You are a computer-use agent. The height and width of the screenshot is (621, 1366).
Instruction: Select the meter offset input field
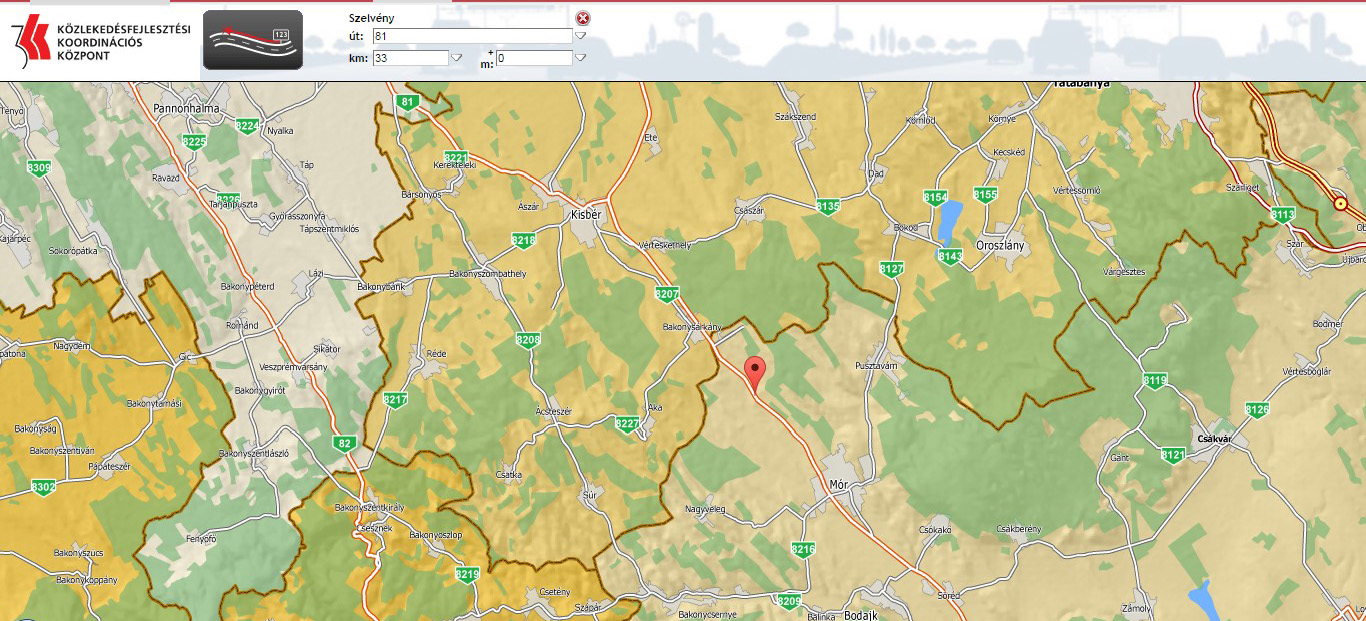tap(533, 58)
